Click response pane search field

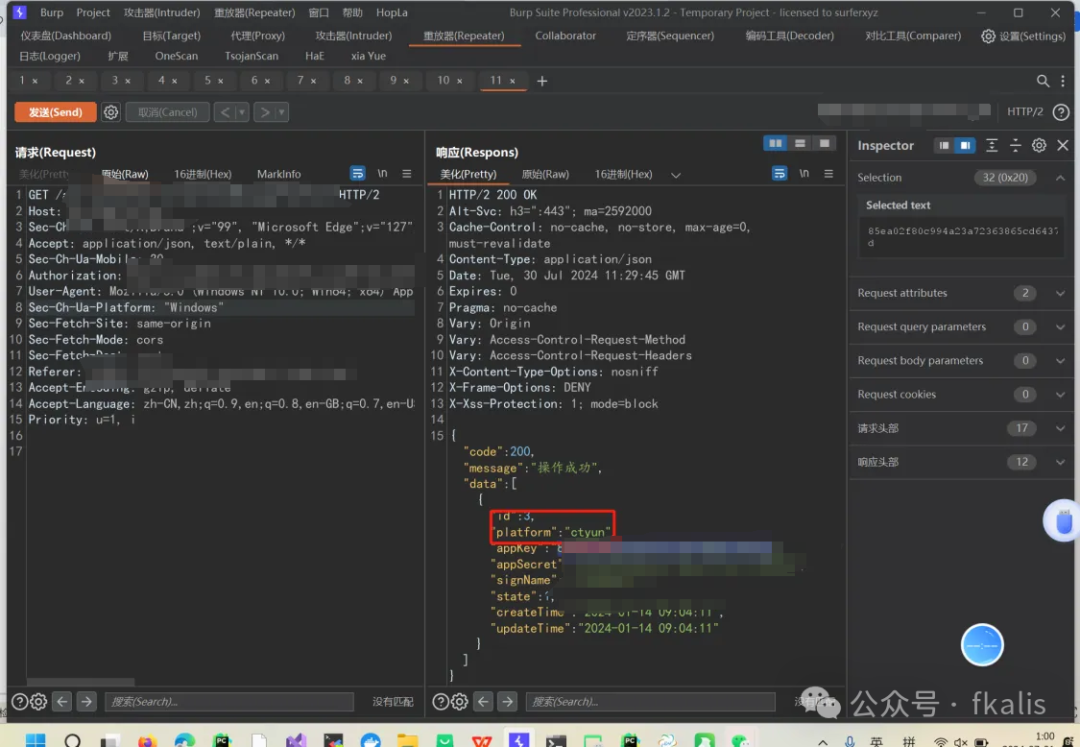[x=650, y=702]
